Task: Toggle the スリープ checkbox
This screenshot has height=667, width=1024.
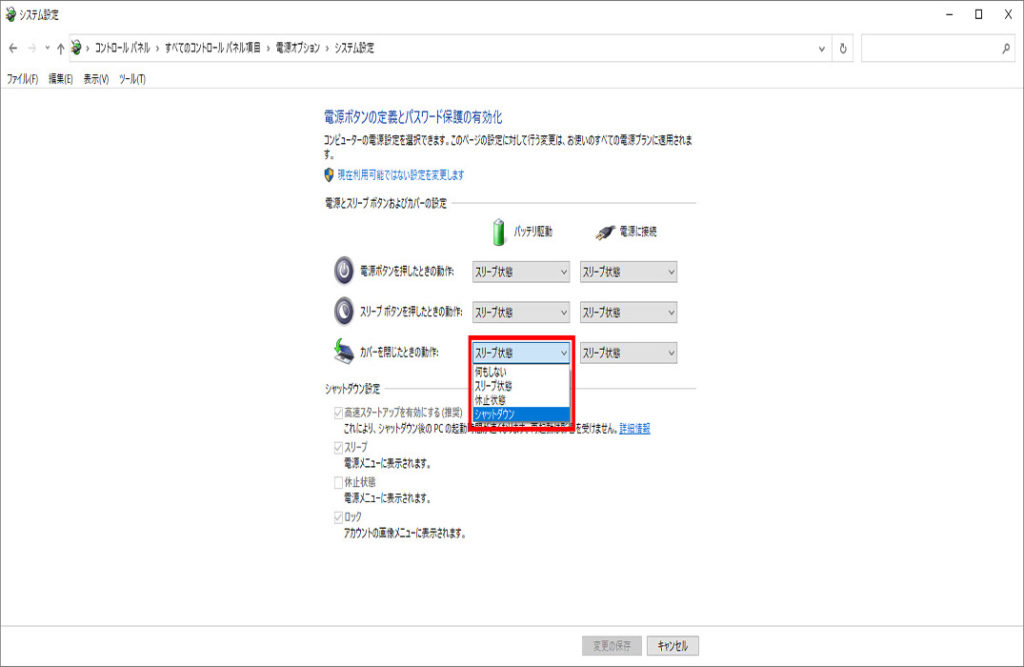Action: pyautogui.click(x=338, y=447)
